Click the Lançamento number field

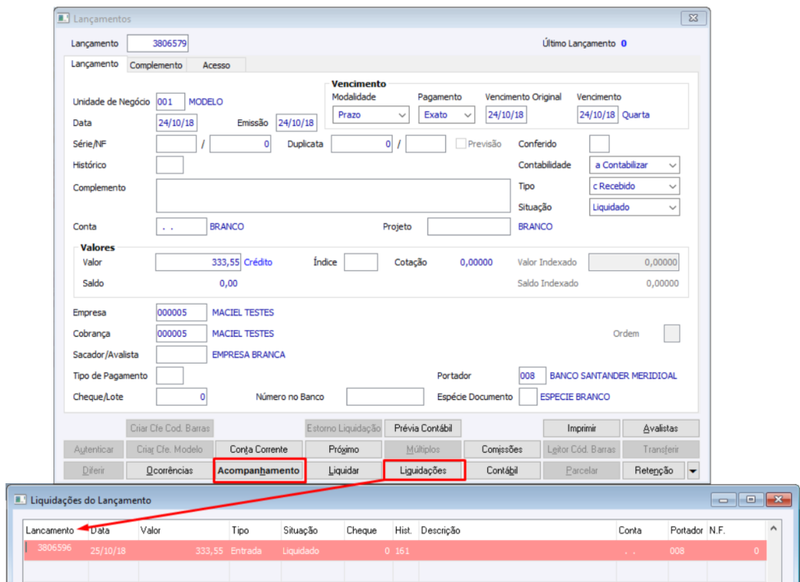(x=158, y=43)
